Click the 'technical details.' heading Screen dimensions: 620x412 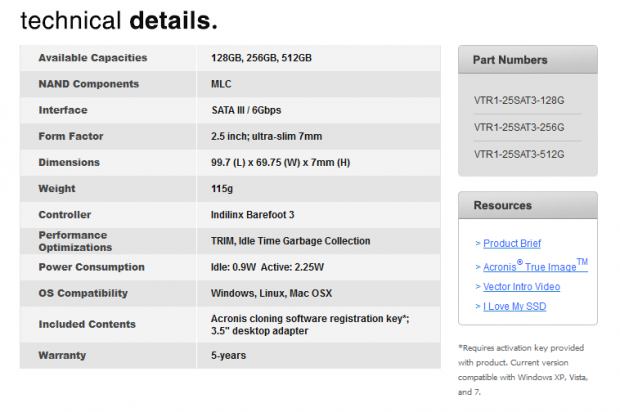pyautogui.click(x=119, y=21)
